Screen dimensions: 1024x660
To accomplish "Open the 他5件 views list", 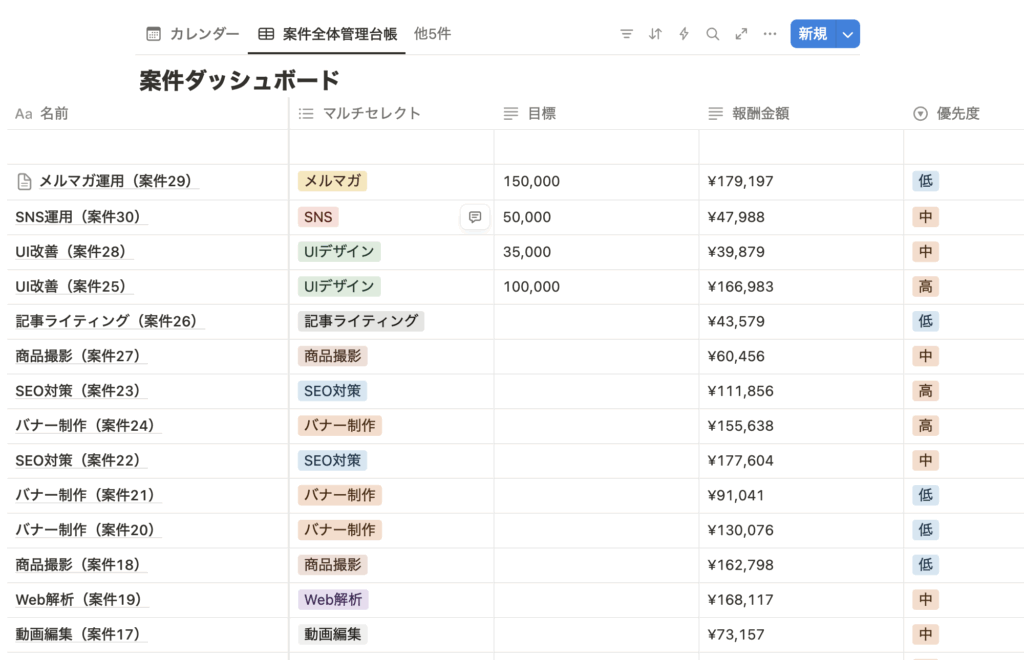I will [432, 34].
